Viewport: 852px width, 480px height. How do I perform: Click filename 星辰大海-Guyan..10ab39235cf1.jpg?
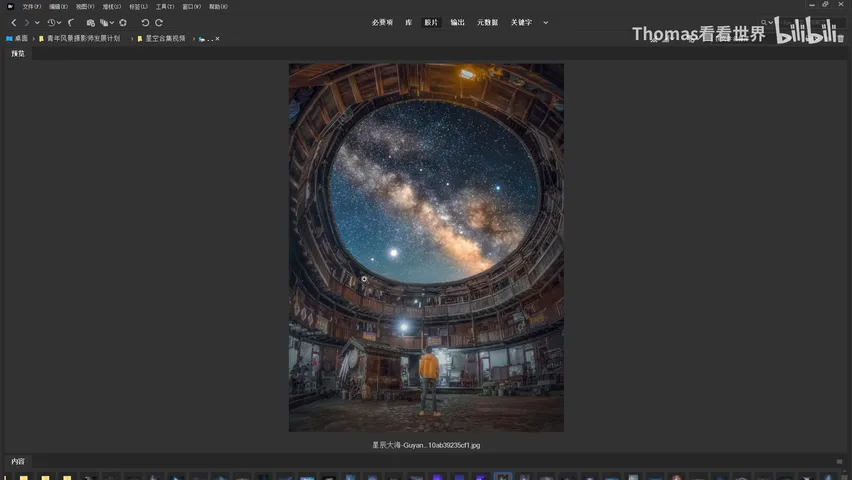tap(426, 445)
